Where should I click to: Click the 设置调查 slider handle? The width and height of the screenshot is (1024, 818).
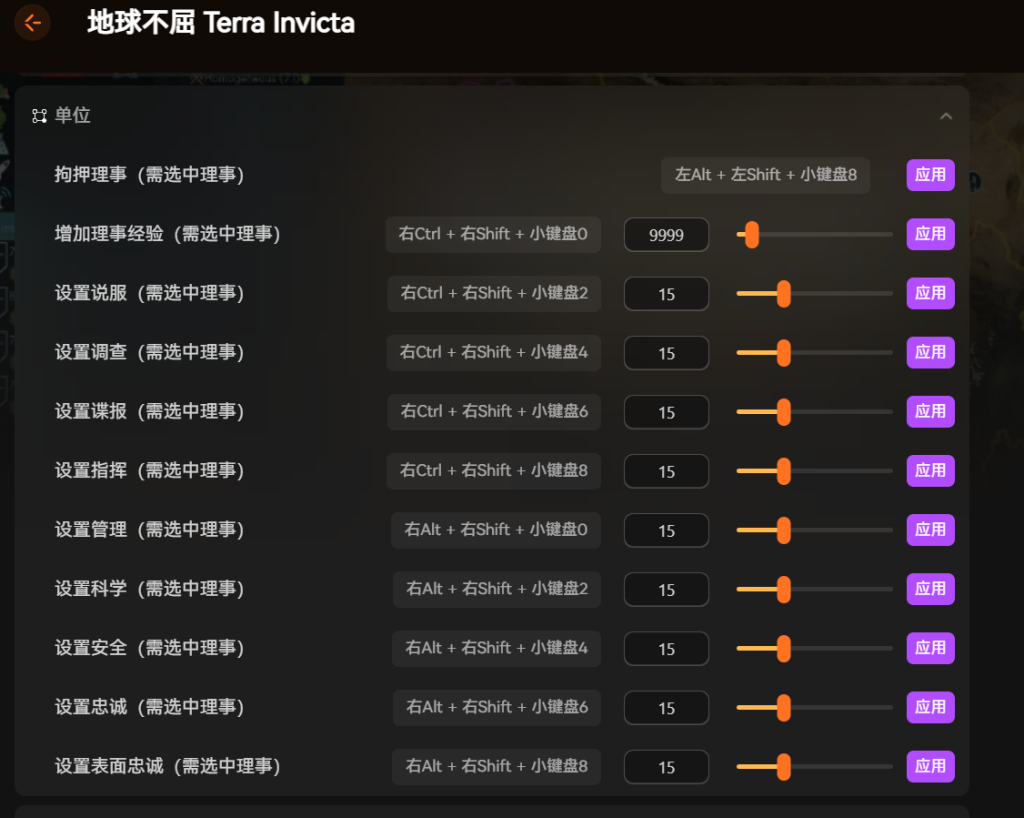[784, 352]
